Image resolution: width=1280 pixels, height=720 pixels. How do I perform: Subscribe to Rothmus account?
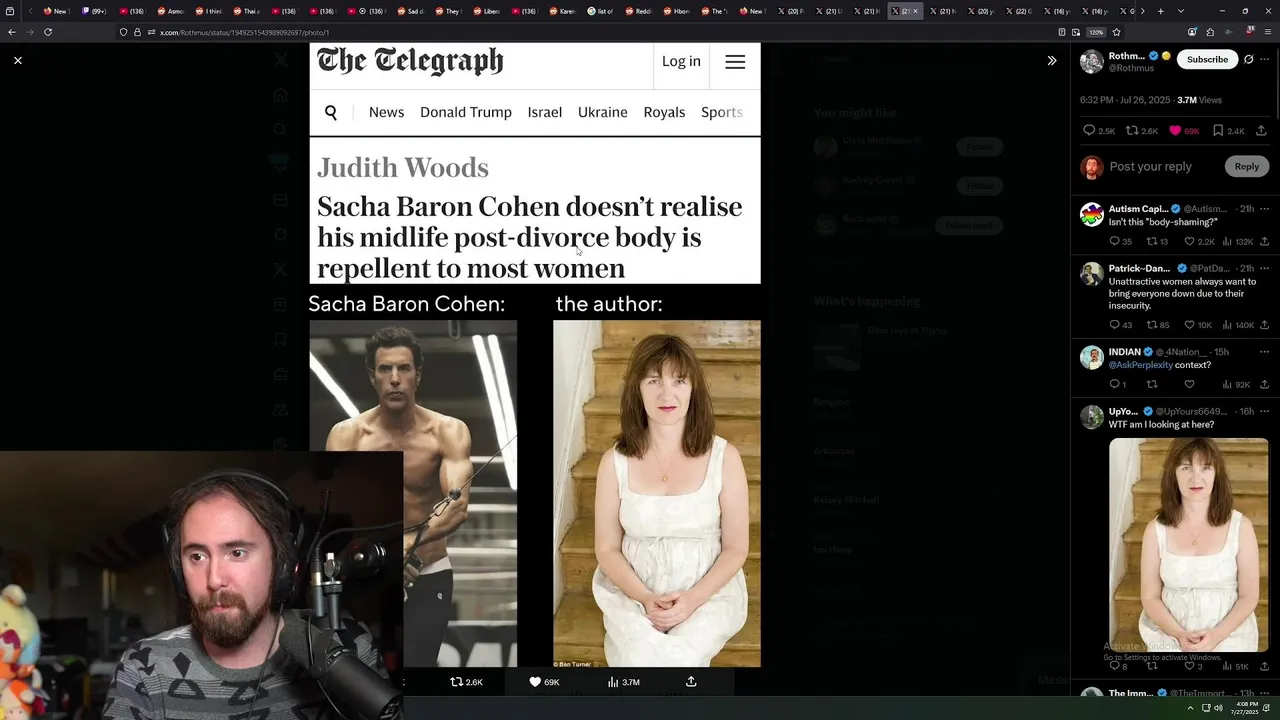1207,59
